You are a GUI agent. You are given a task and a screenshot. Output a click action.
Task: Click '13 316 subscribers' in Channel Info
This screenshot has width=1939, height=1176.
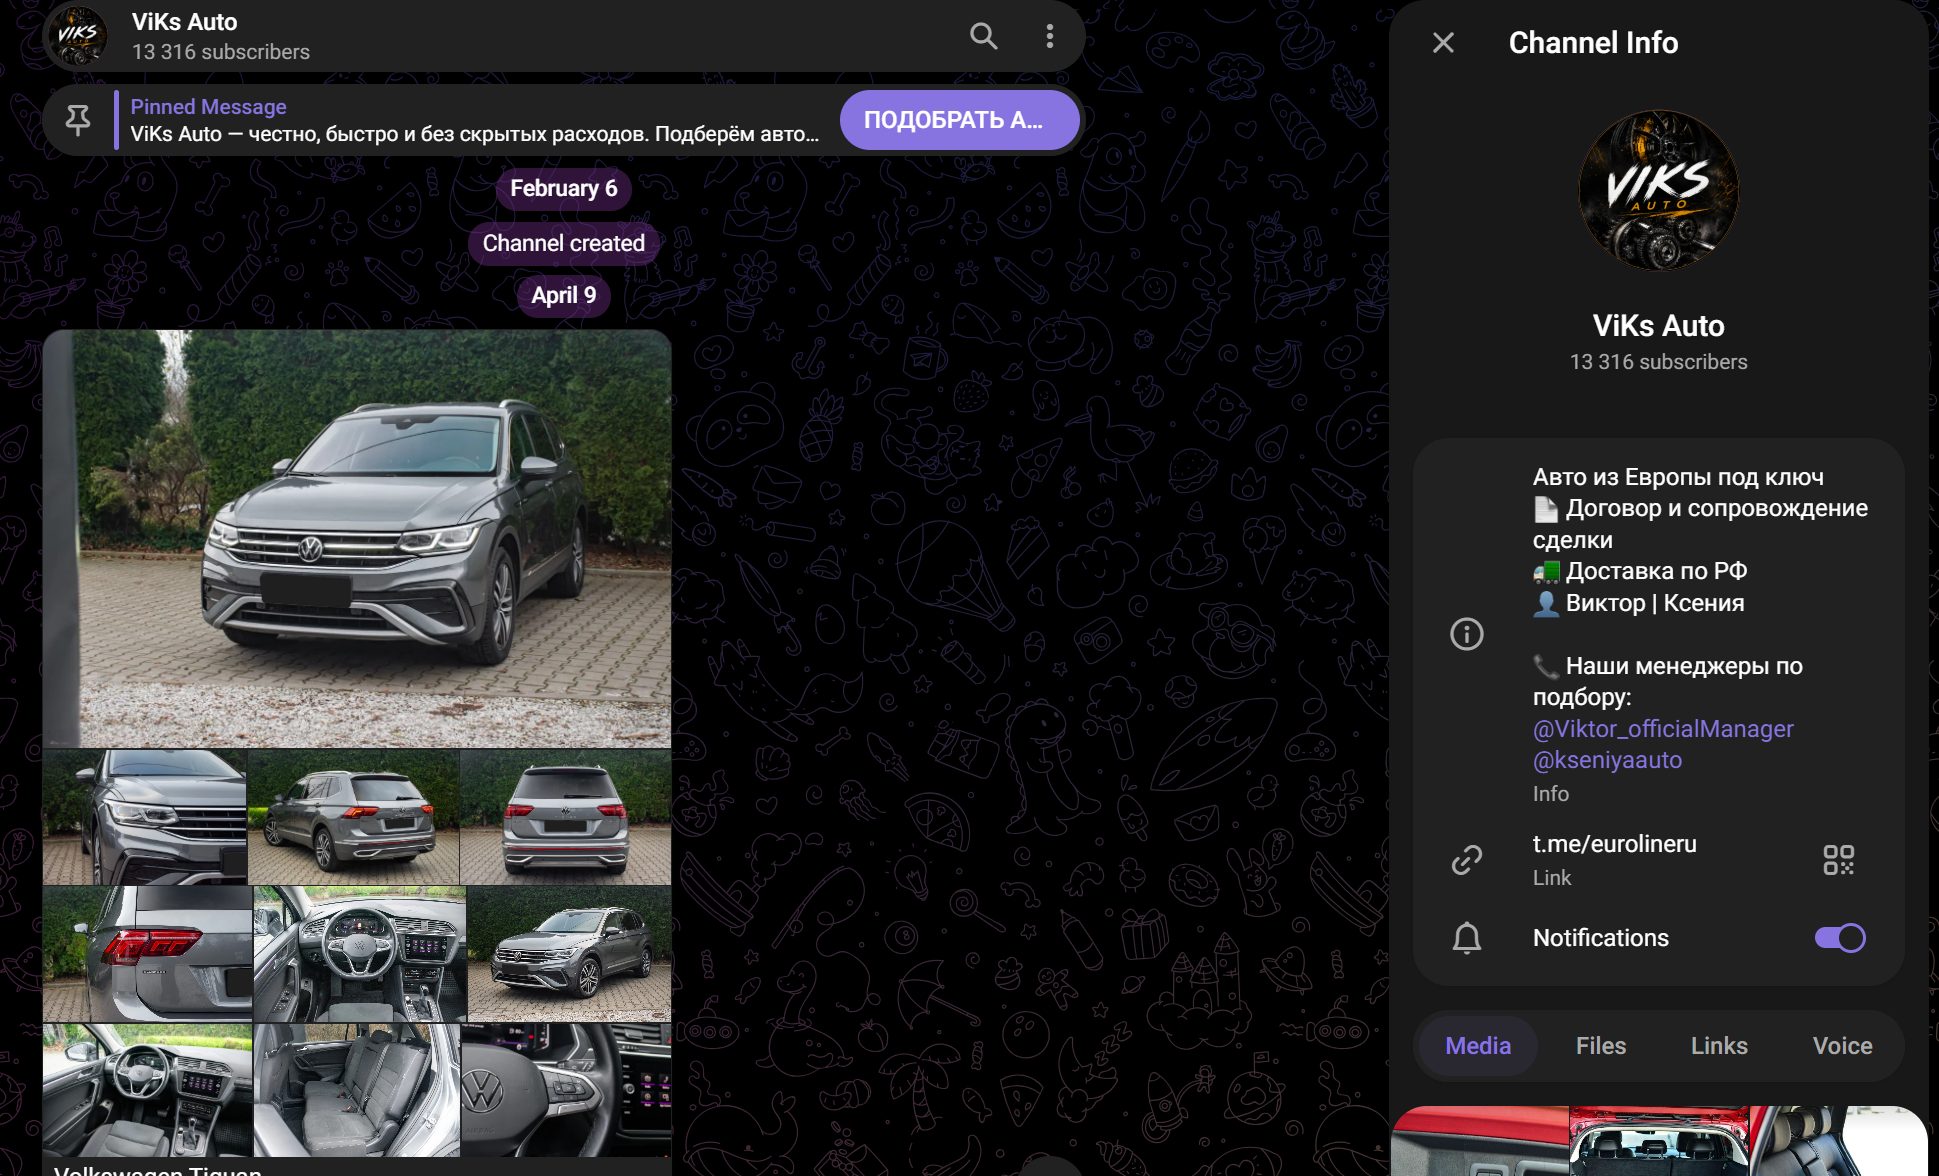[x=1658, y=362]
